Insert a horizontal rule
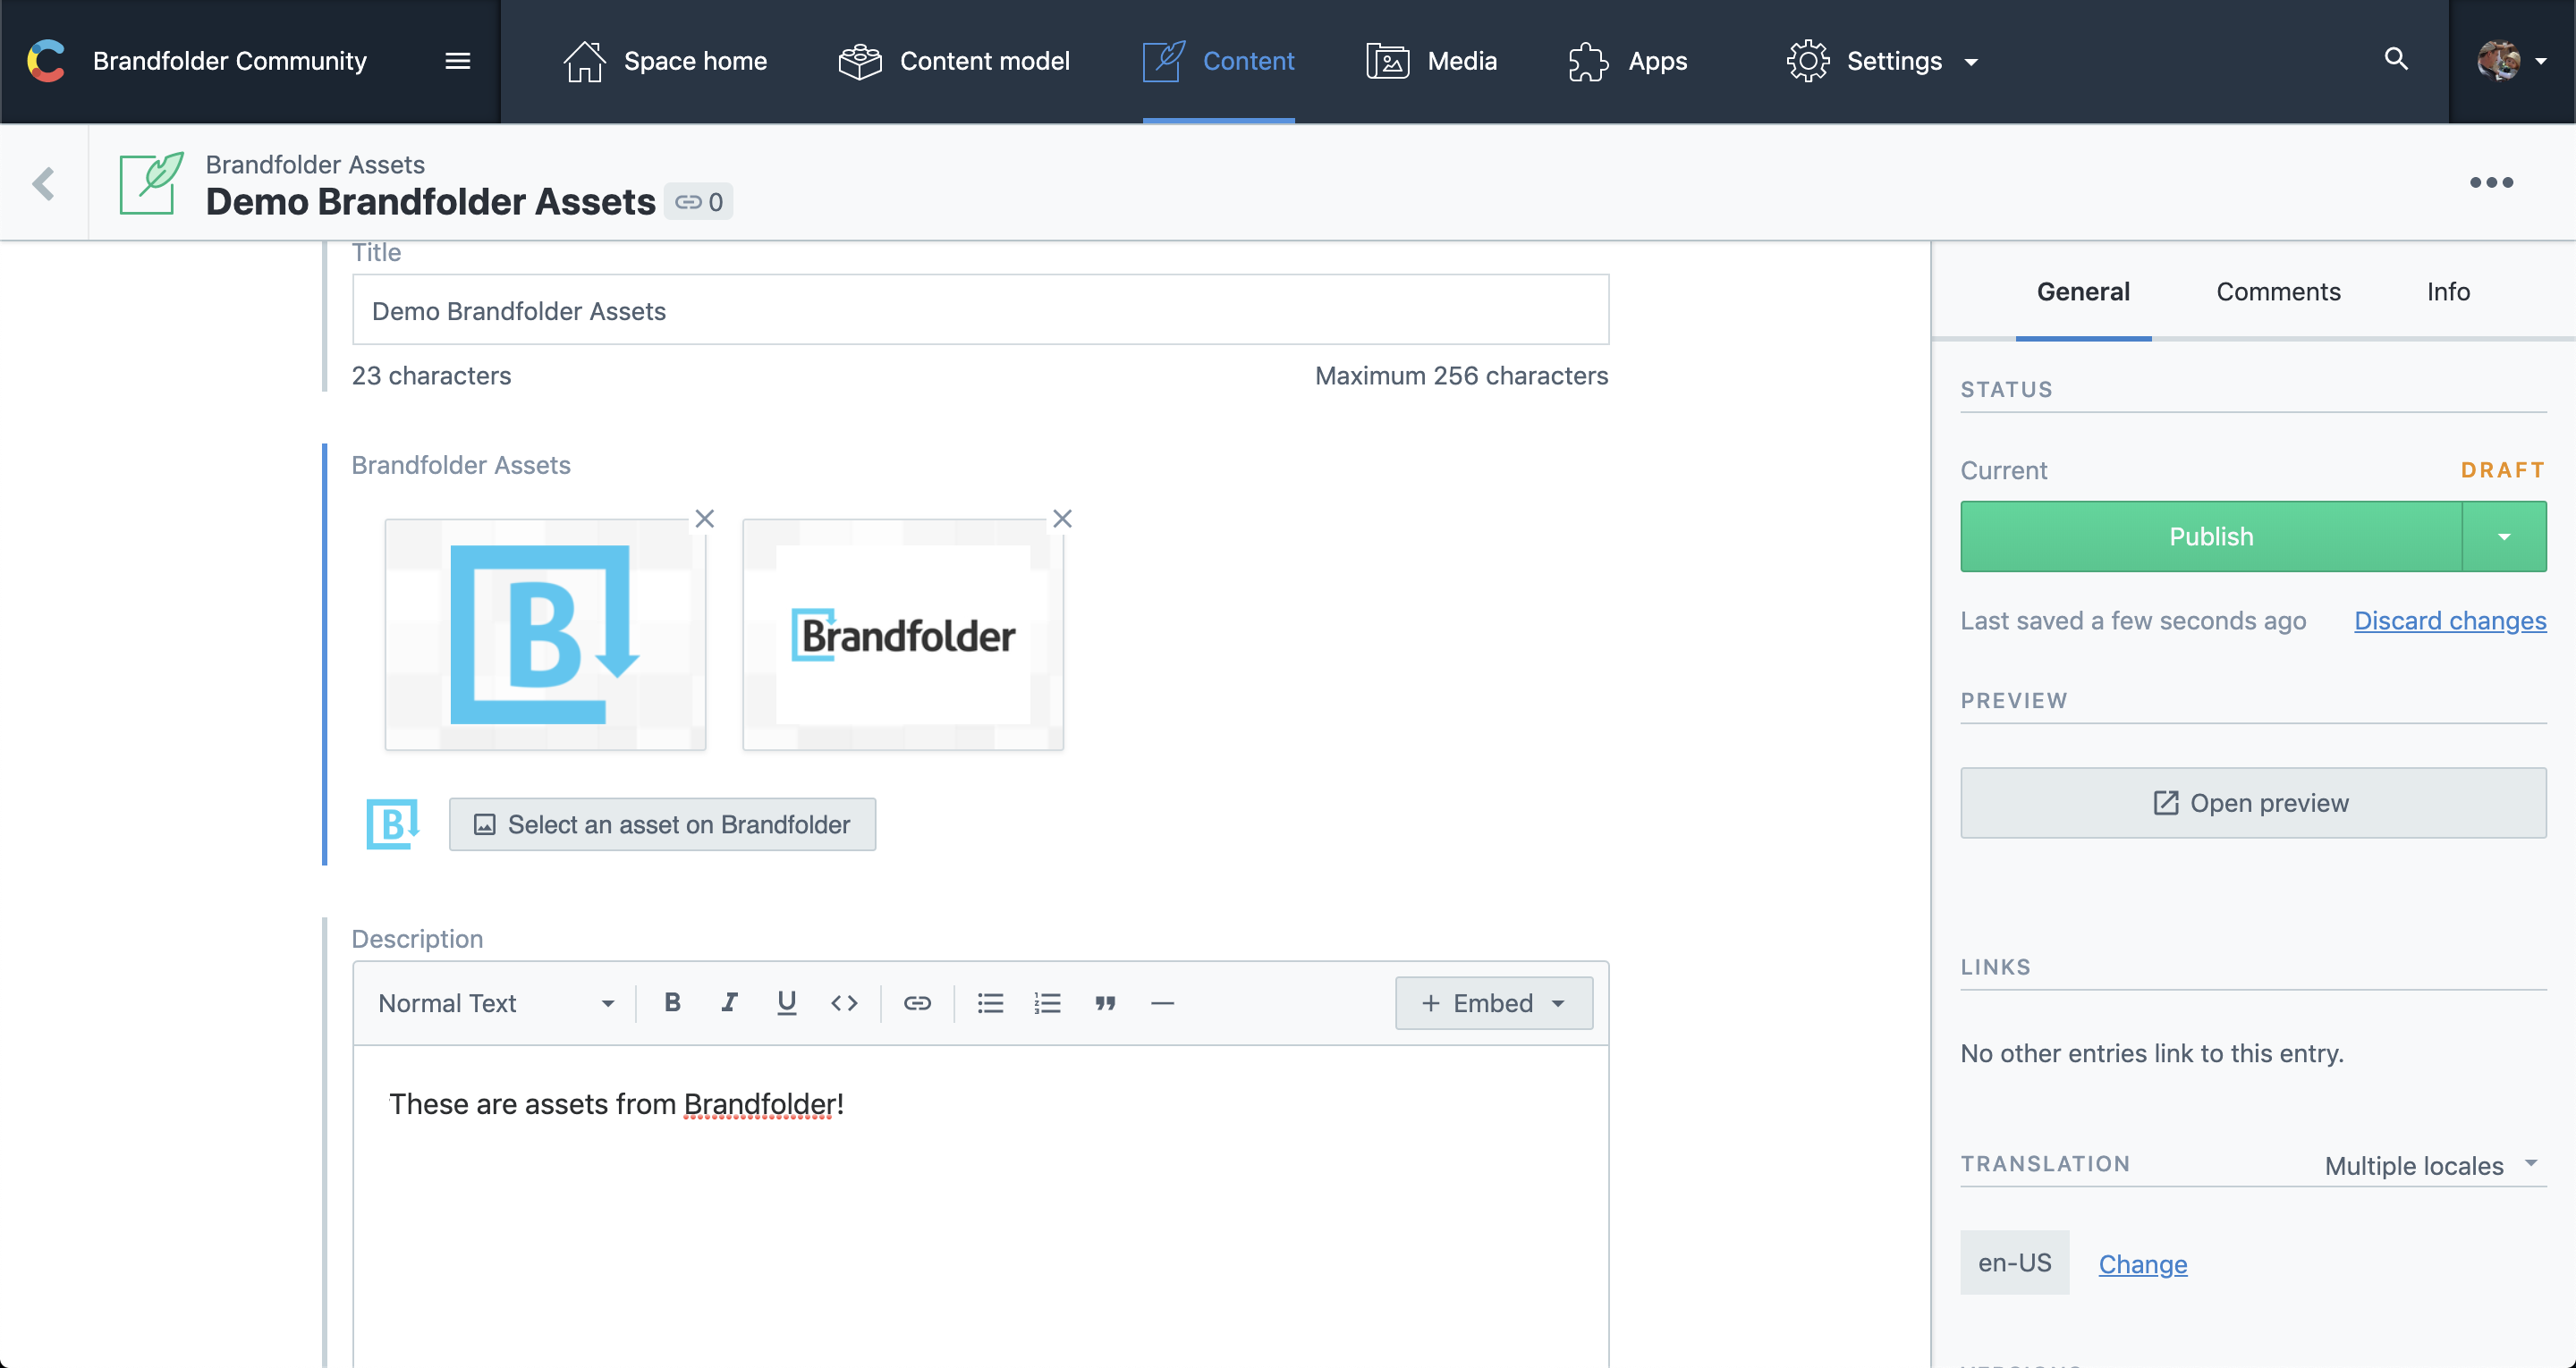 pyautogui.click(x=1162, y=1003)
